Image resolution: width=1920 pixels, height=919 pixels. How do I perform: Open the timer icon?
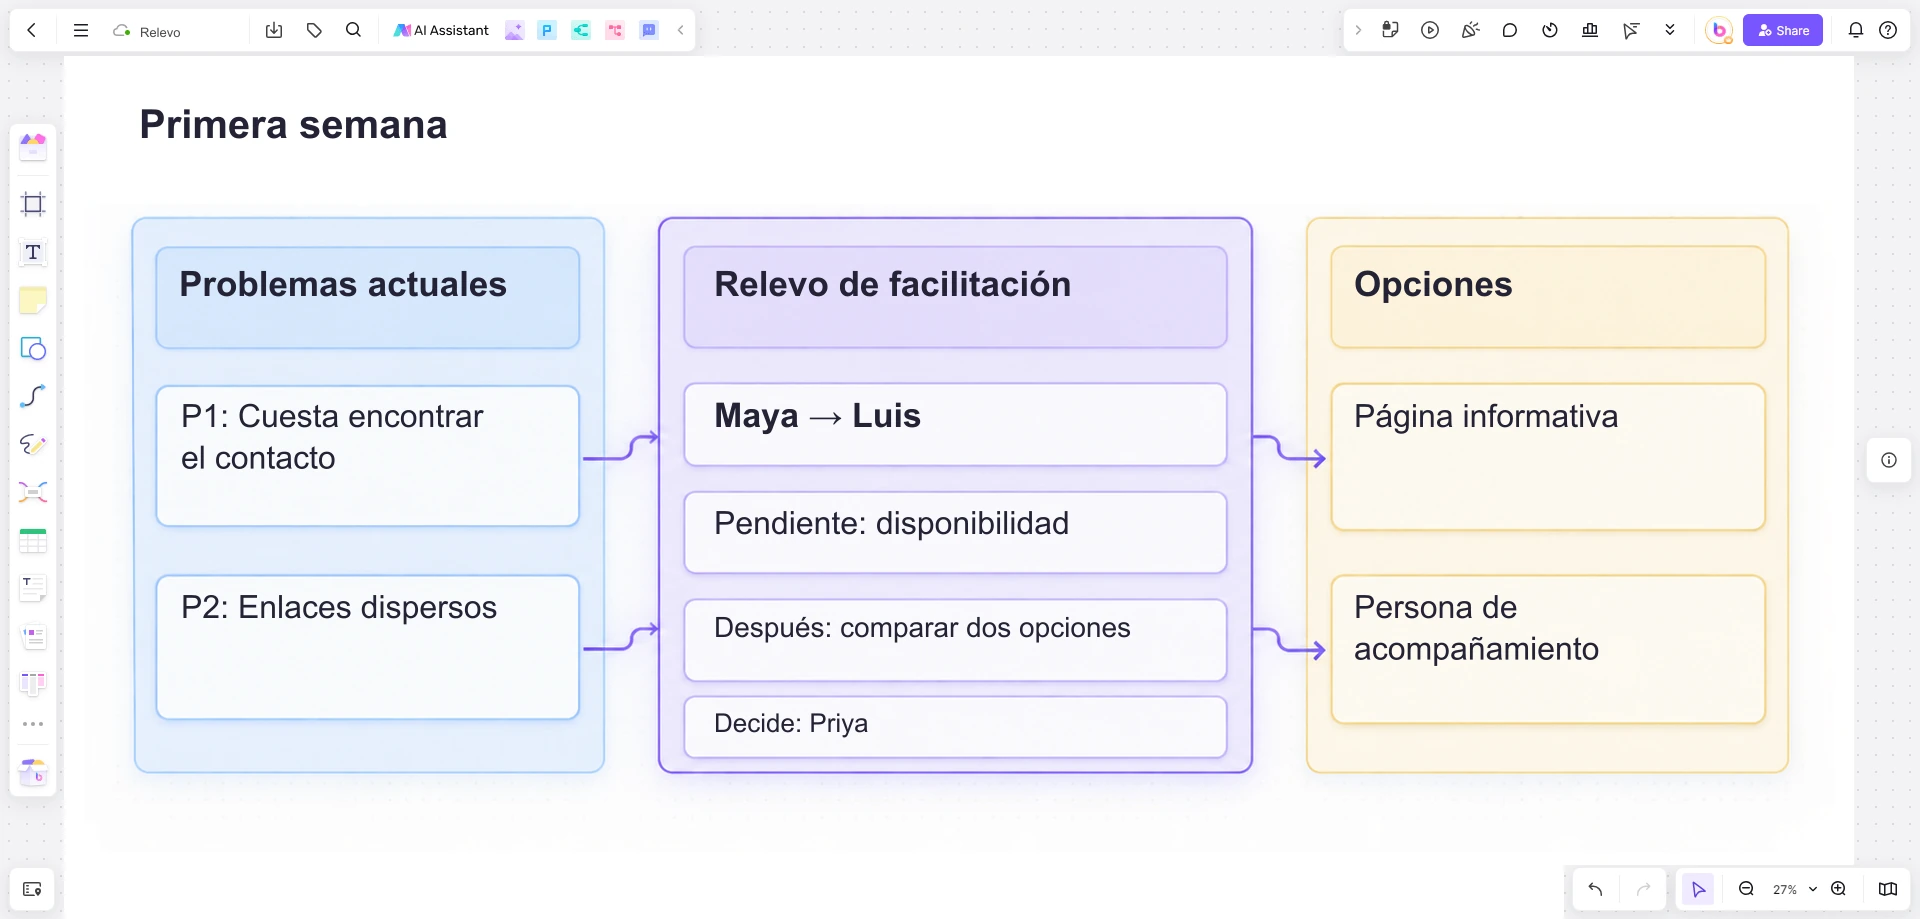click(x=1550, y=30)
